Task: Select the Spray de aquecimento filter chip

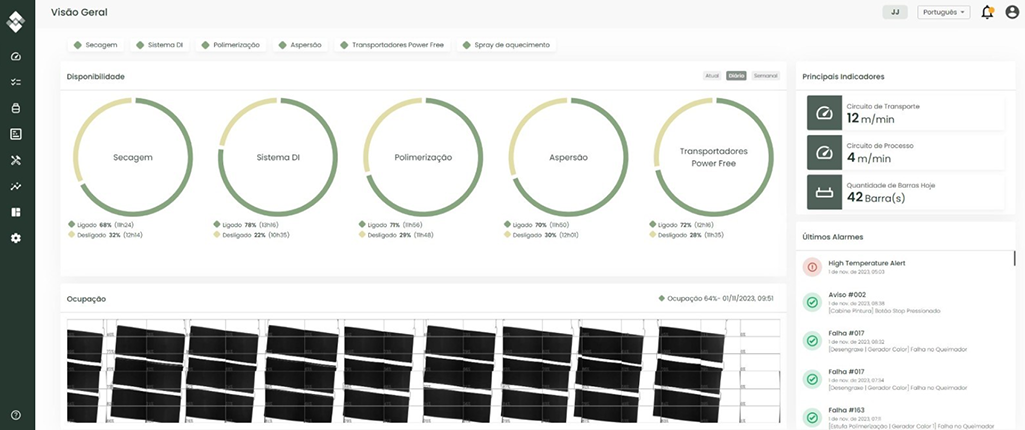Action: [507, 45]
